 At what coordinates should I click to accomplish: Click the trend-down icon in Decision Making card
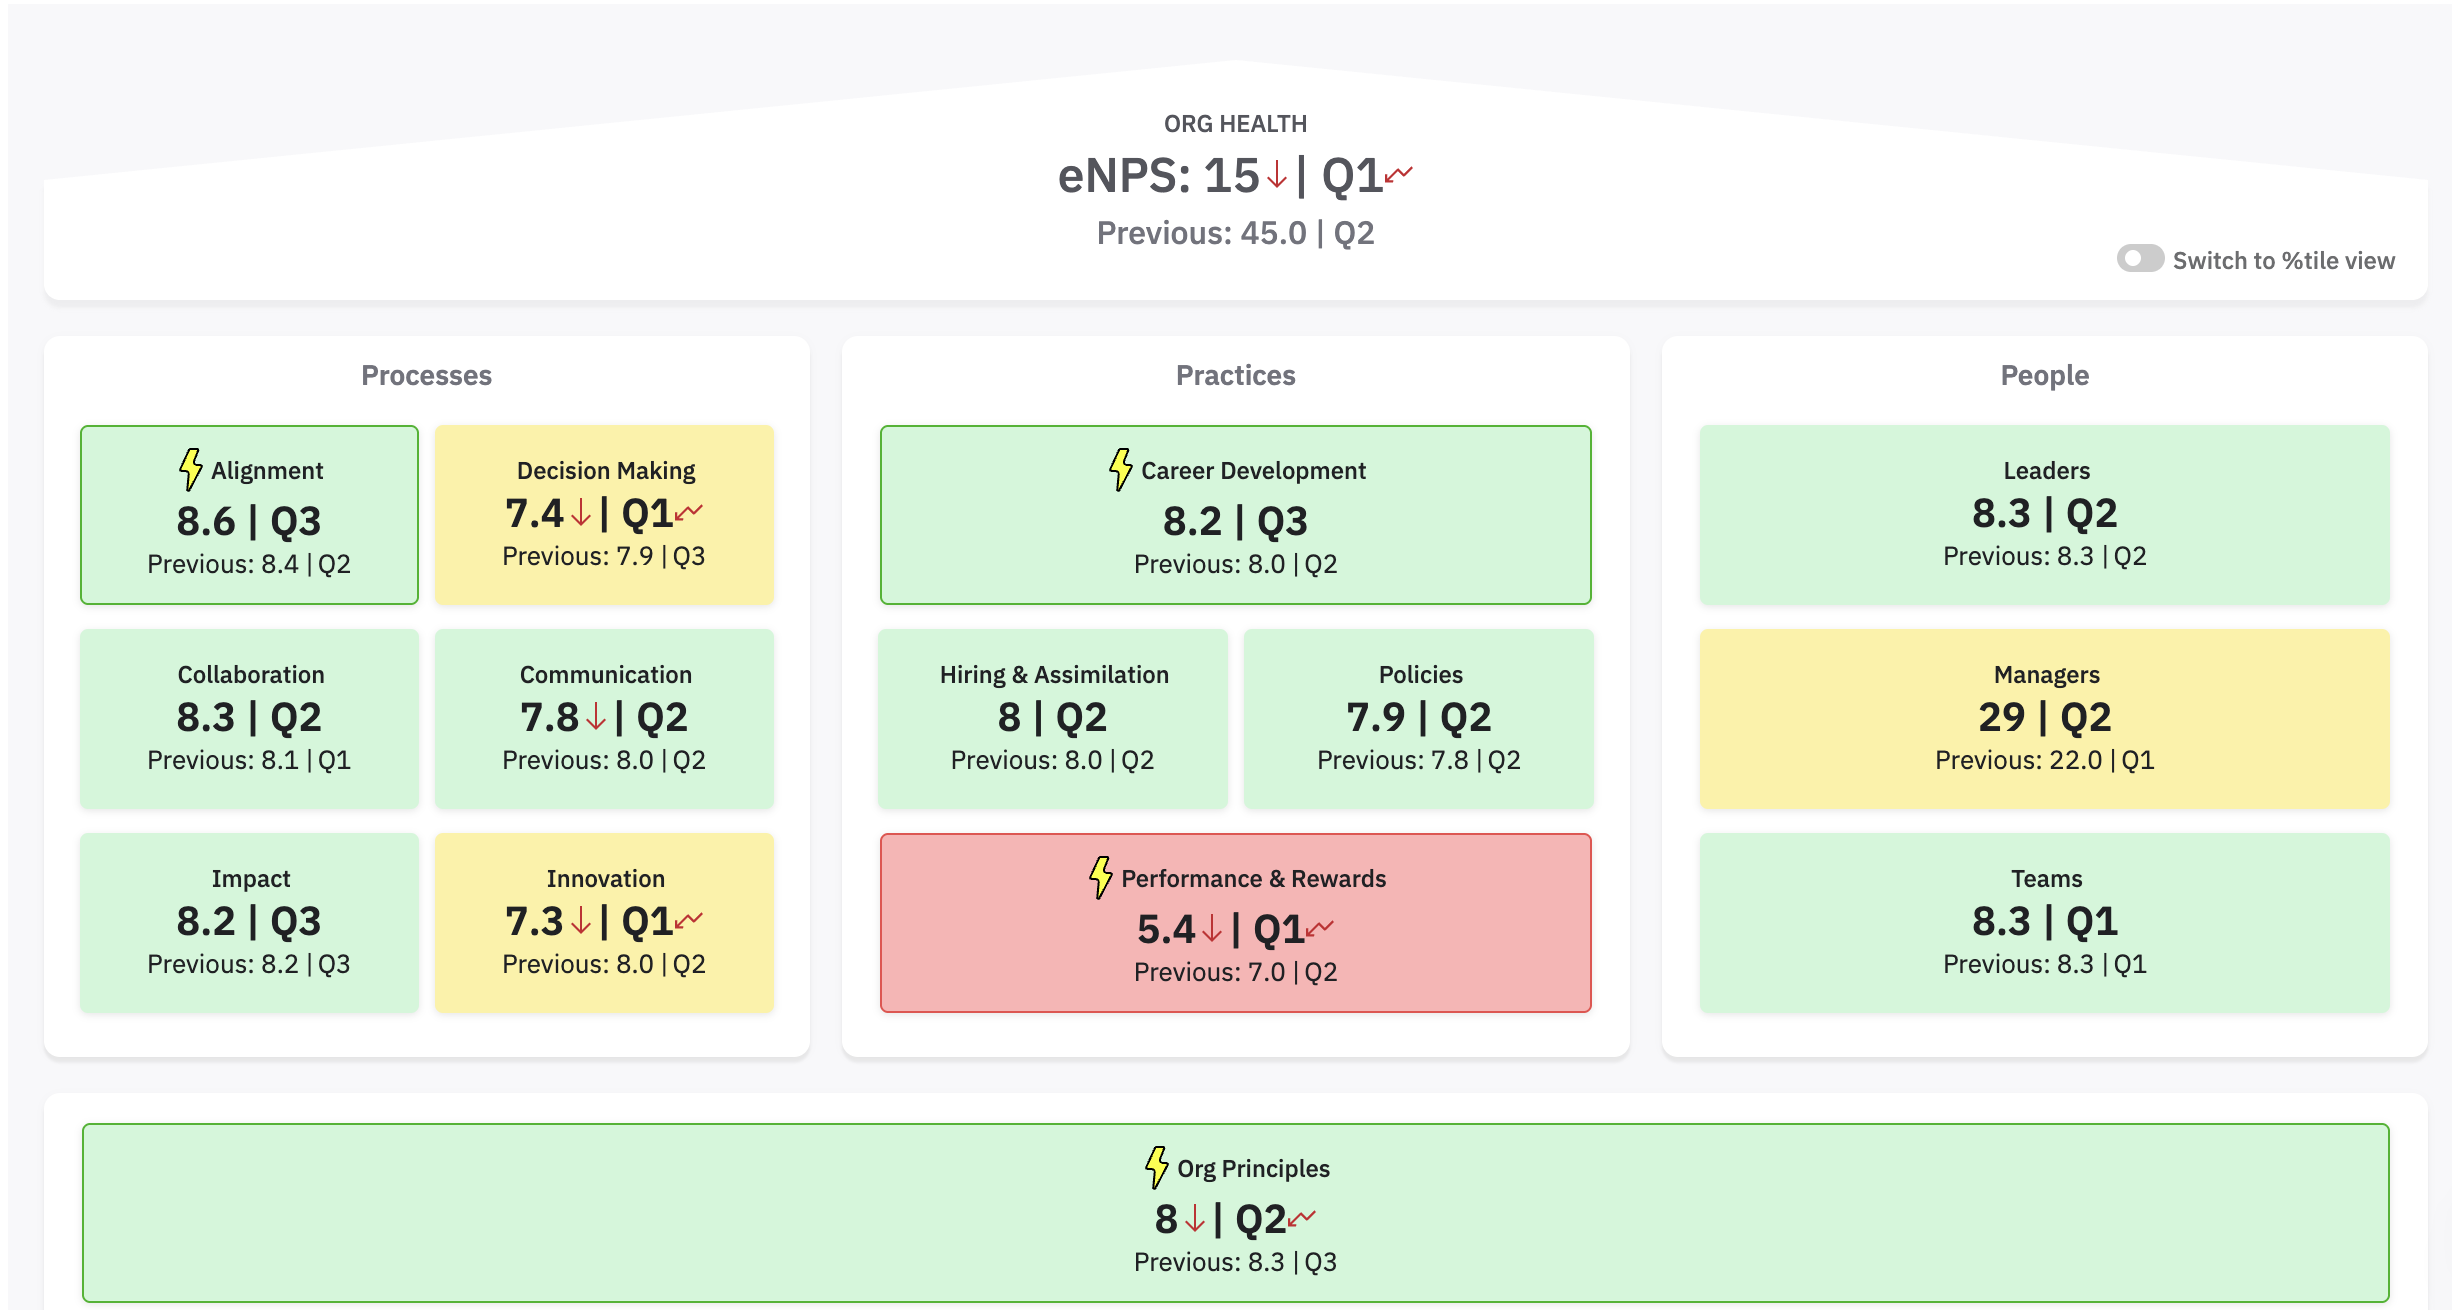coord(689,512)
